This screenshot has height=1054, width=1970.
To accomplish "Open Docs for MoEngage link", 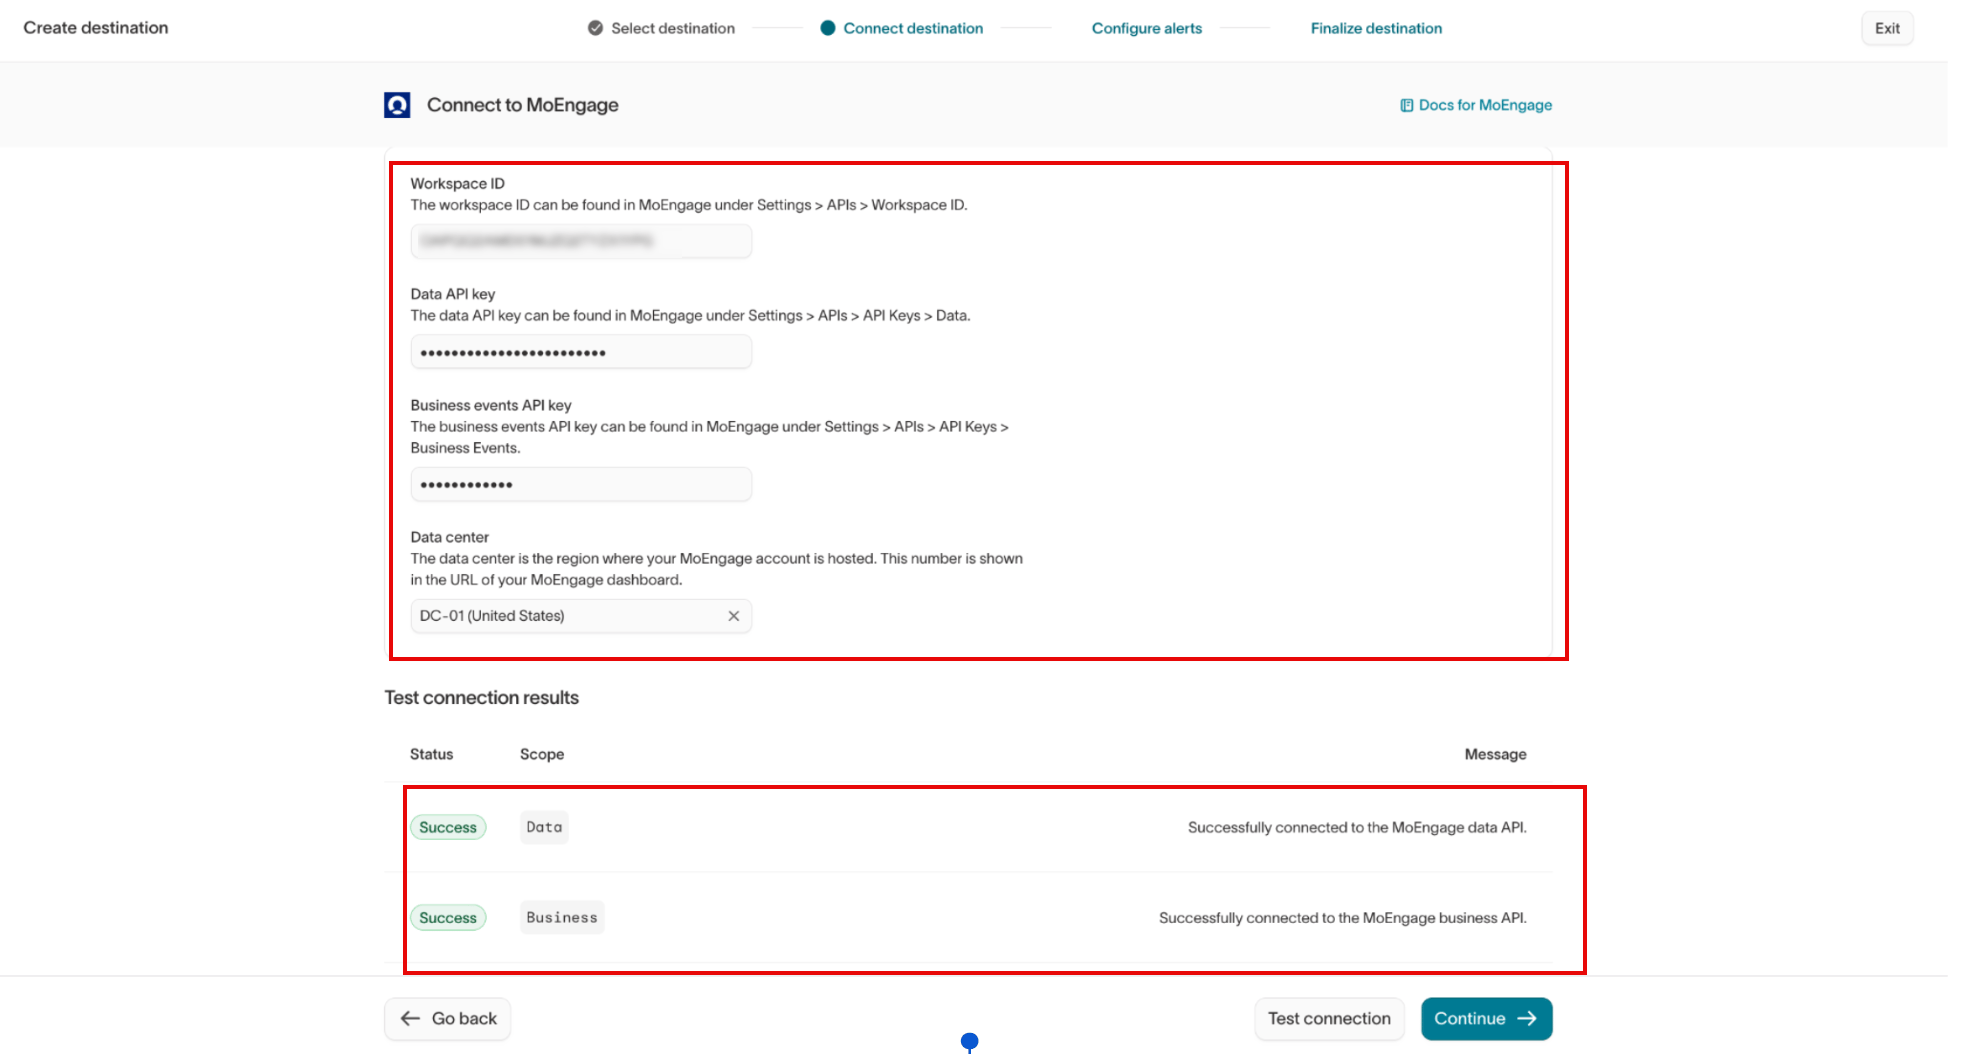I will coord(1476,105).
